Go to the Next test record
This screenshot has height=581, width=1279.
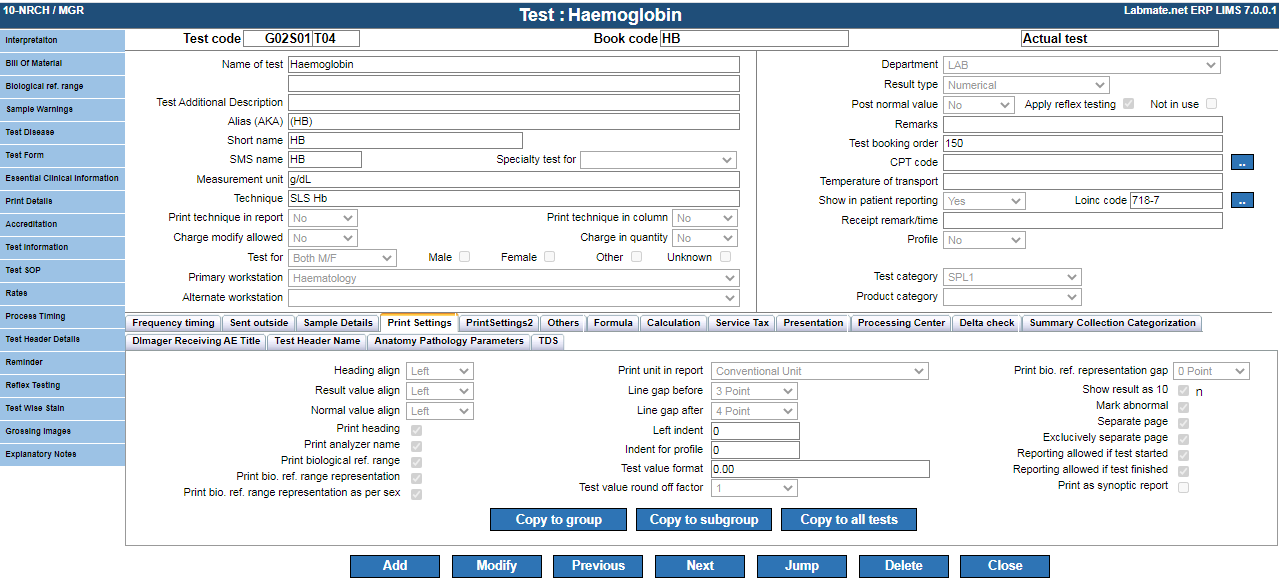[700, 566]
